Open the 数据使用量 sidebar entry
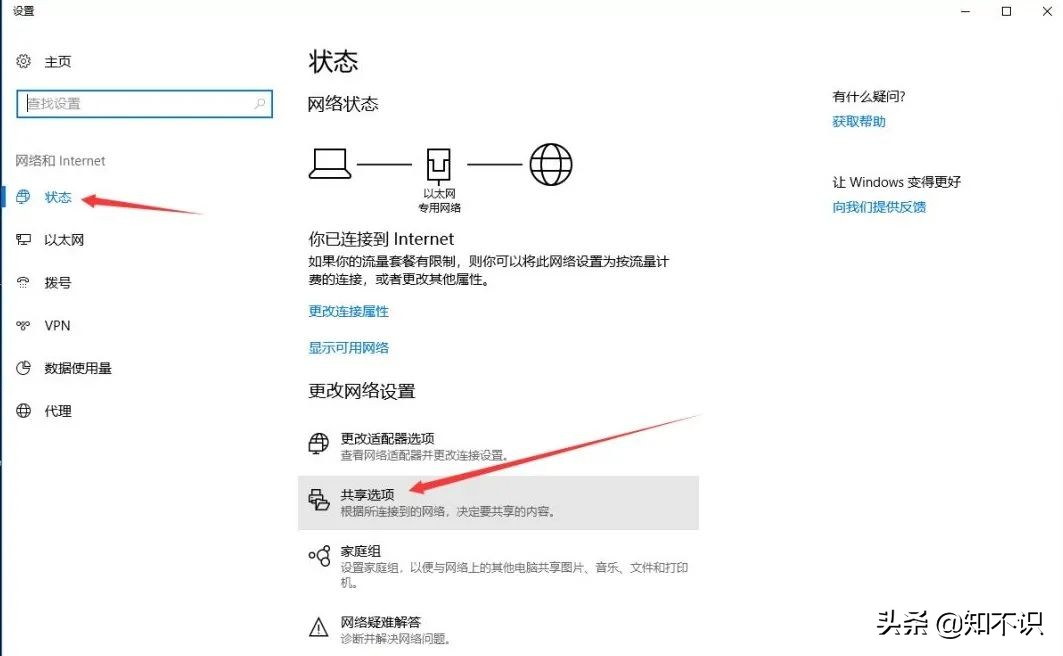 coord(78,368)
